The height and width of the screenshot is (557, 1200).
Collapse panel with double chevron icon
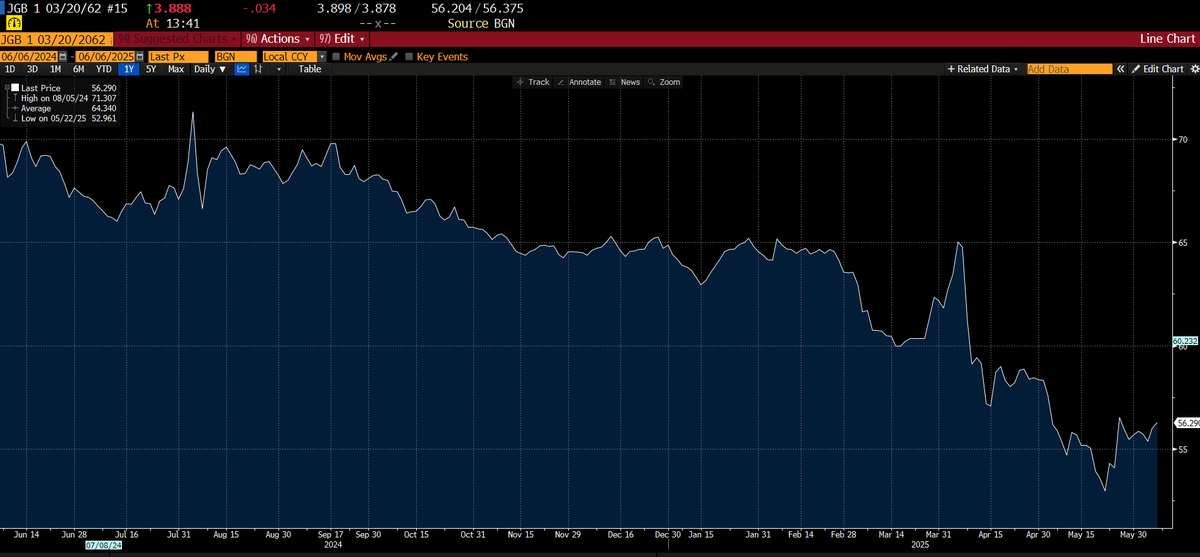pyautogui.click(x=1121, y=69)
